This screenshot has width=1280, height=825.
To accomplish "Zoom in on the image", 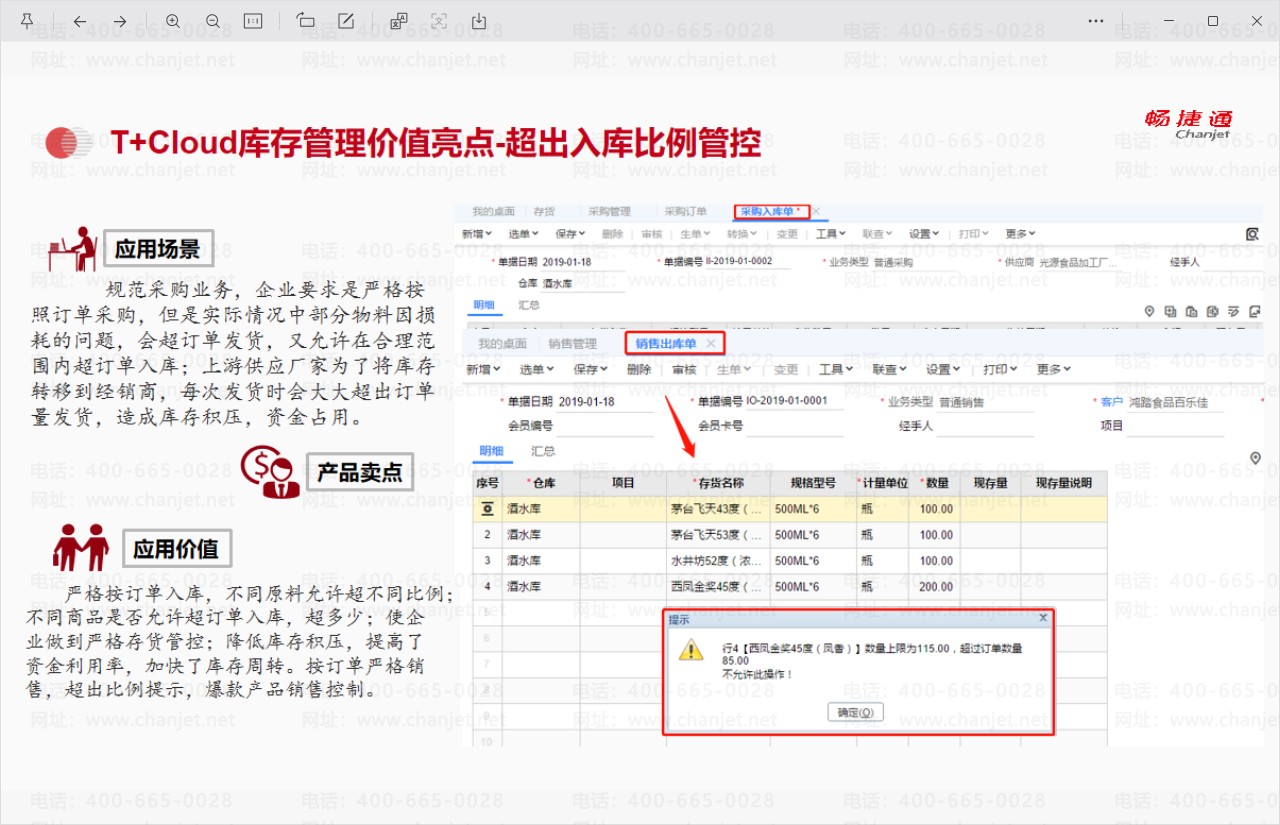I will (173, 21).
